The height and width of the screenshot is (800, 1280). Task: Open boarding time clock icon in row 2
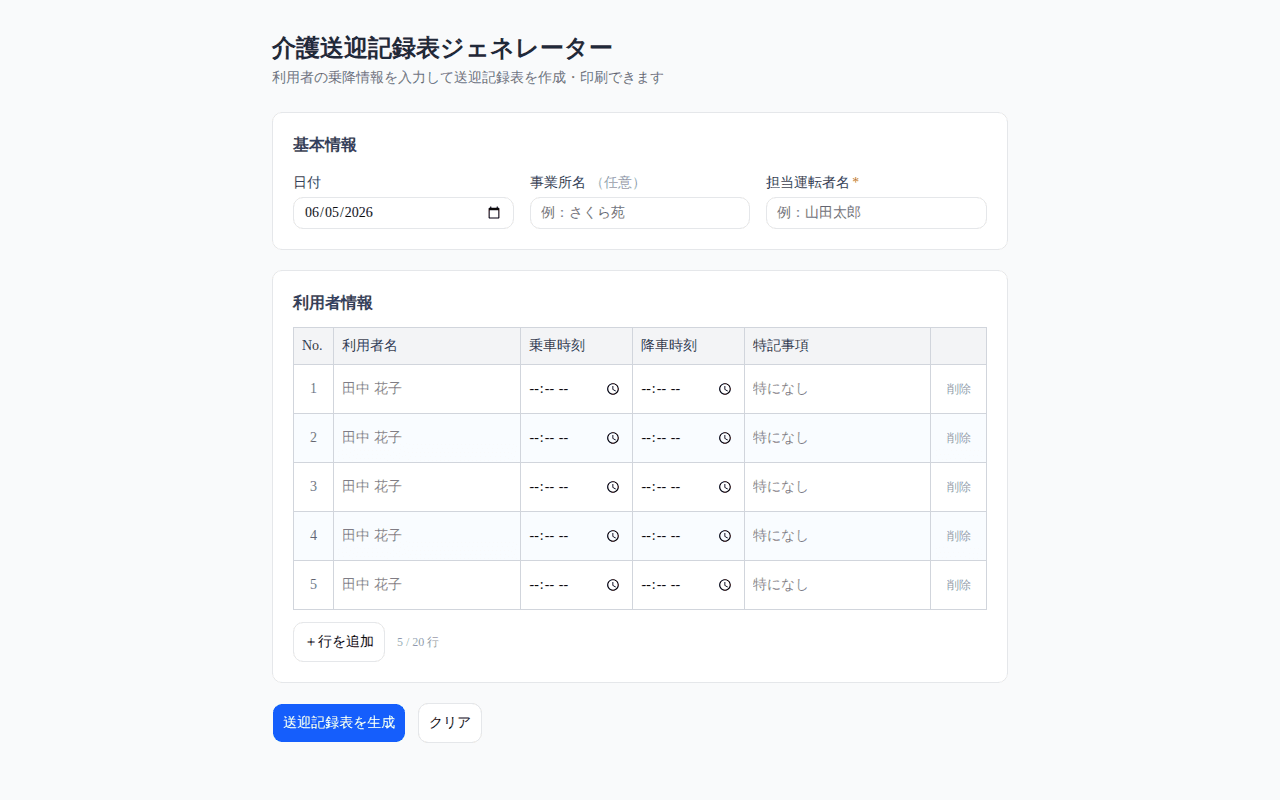click(x=613, y=438)
